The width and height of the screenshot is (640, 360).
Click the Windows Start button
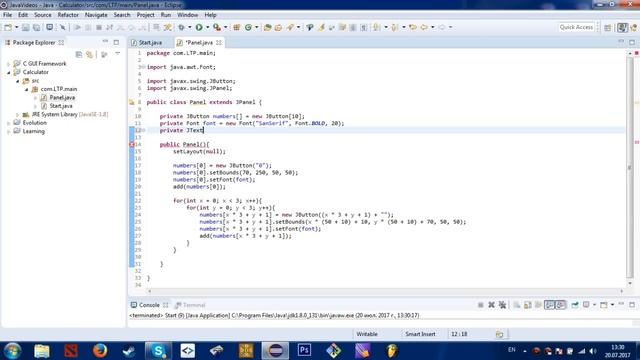12,351
